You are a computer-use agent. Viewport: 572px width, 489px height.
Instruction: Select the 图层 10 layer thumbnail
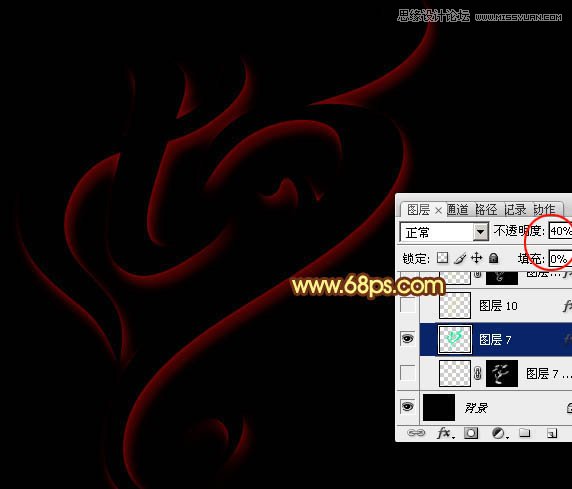point(455,306)
